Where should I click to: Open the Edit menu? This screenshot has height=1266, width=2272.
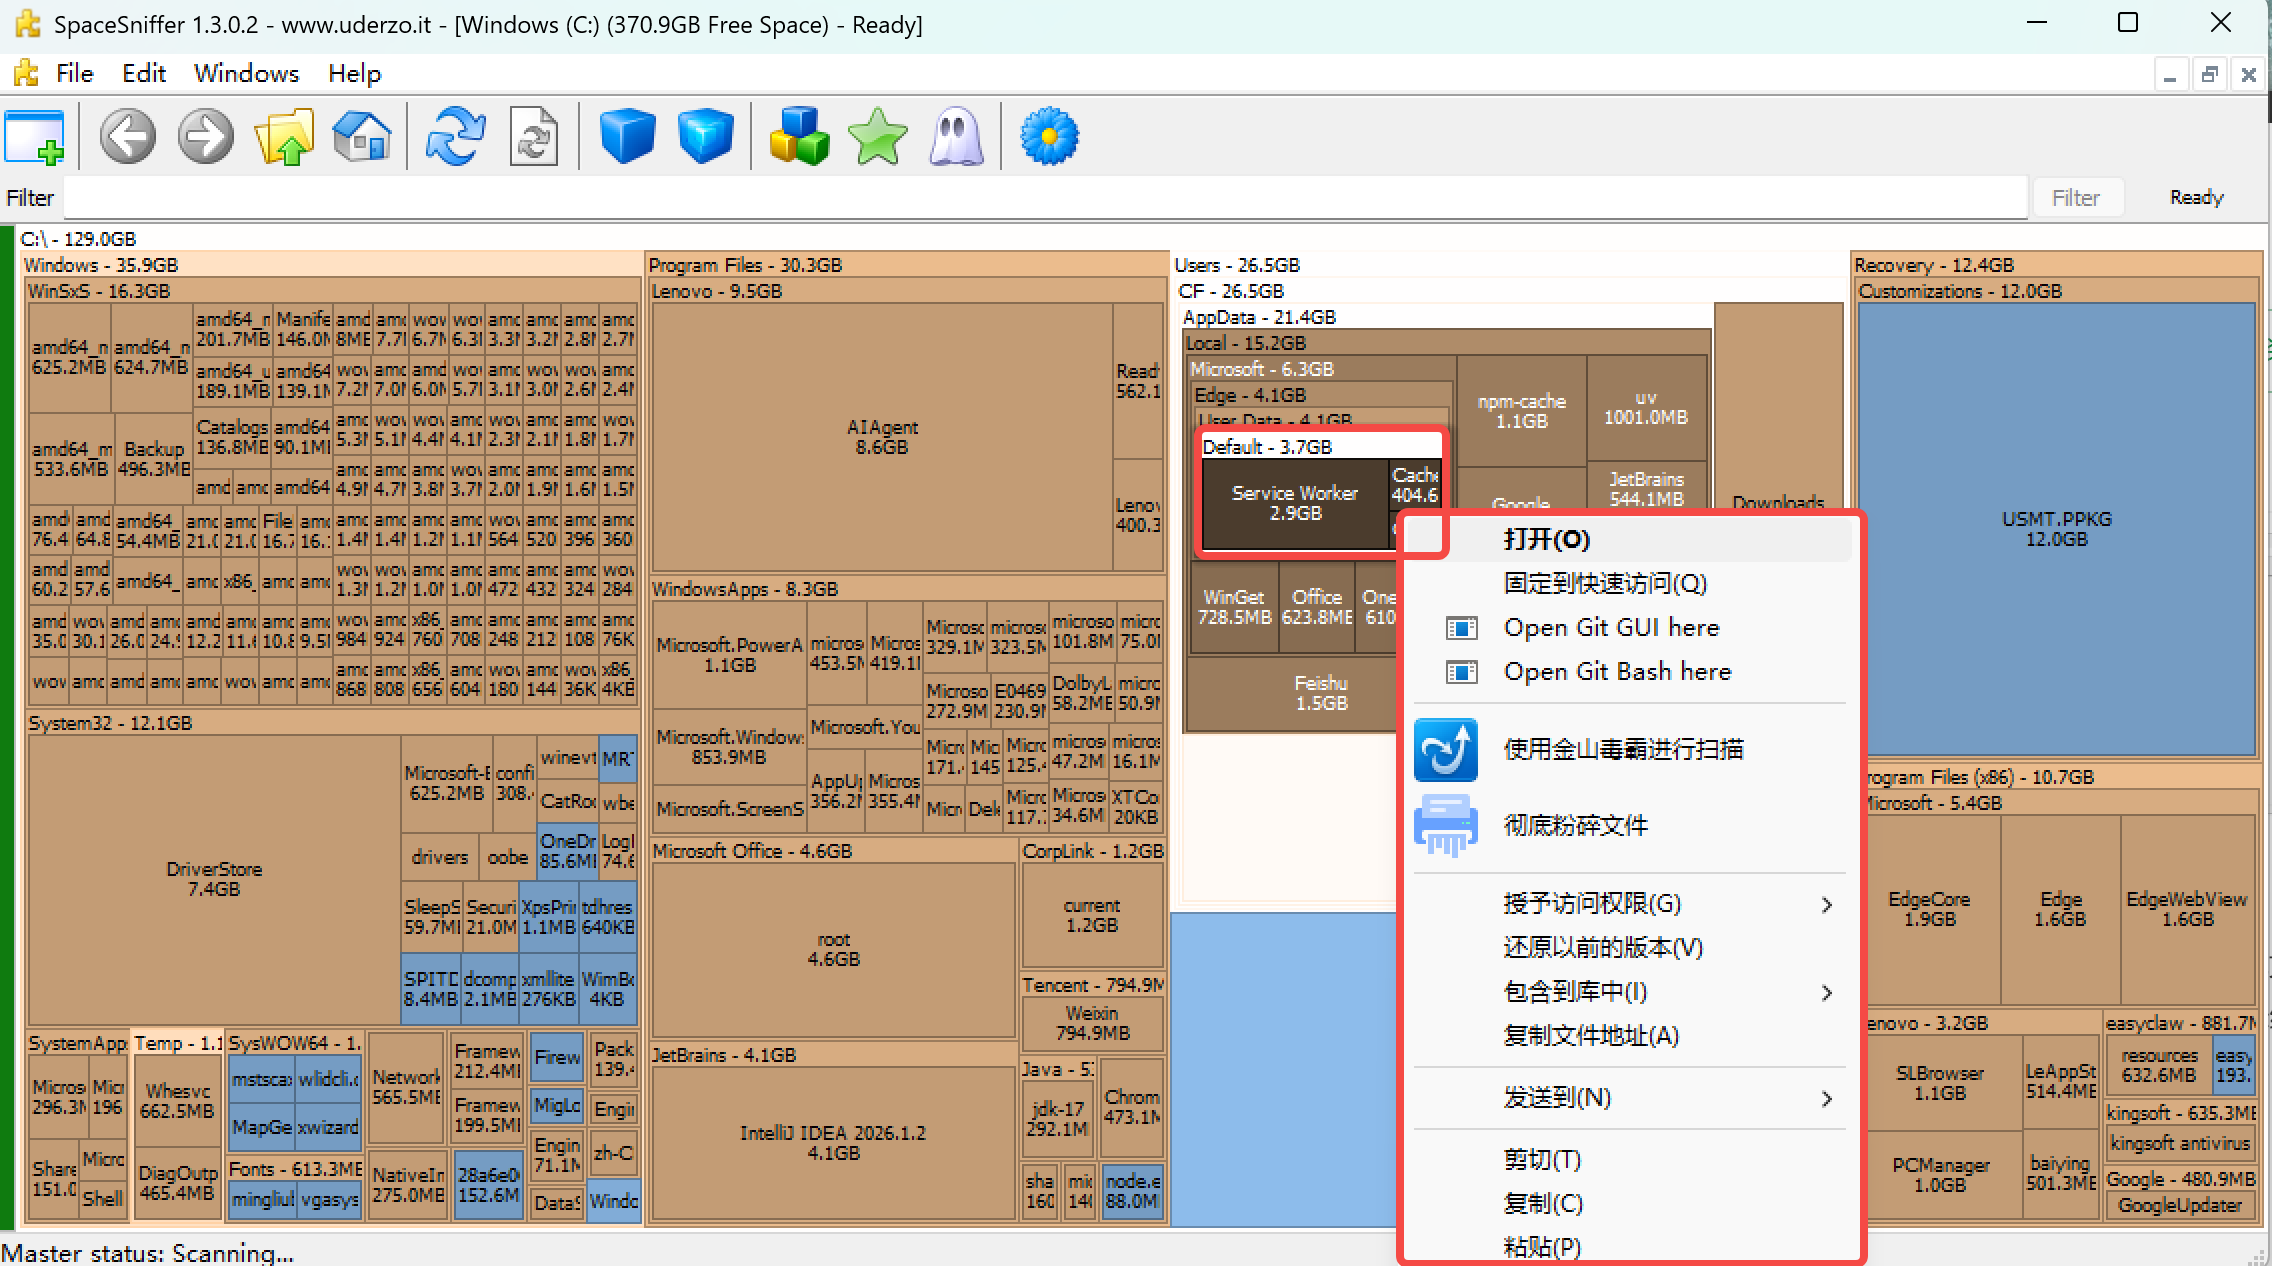(143, 73)
